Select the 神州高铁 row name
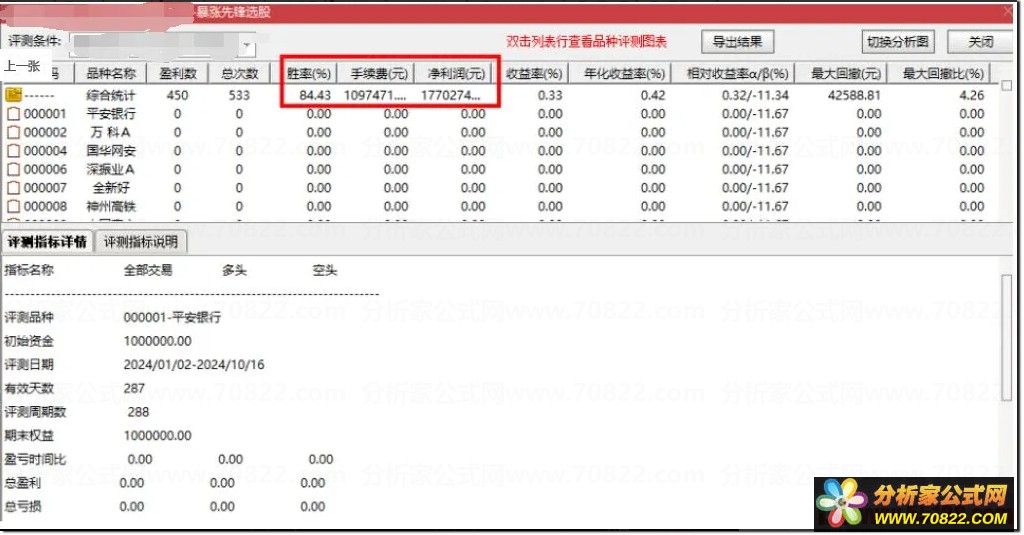The image size is (1024, 535). pos(111,206)
